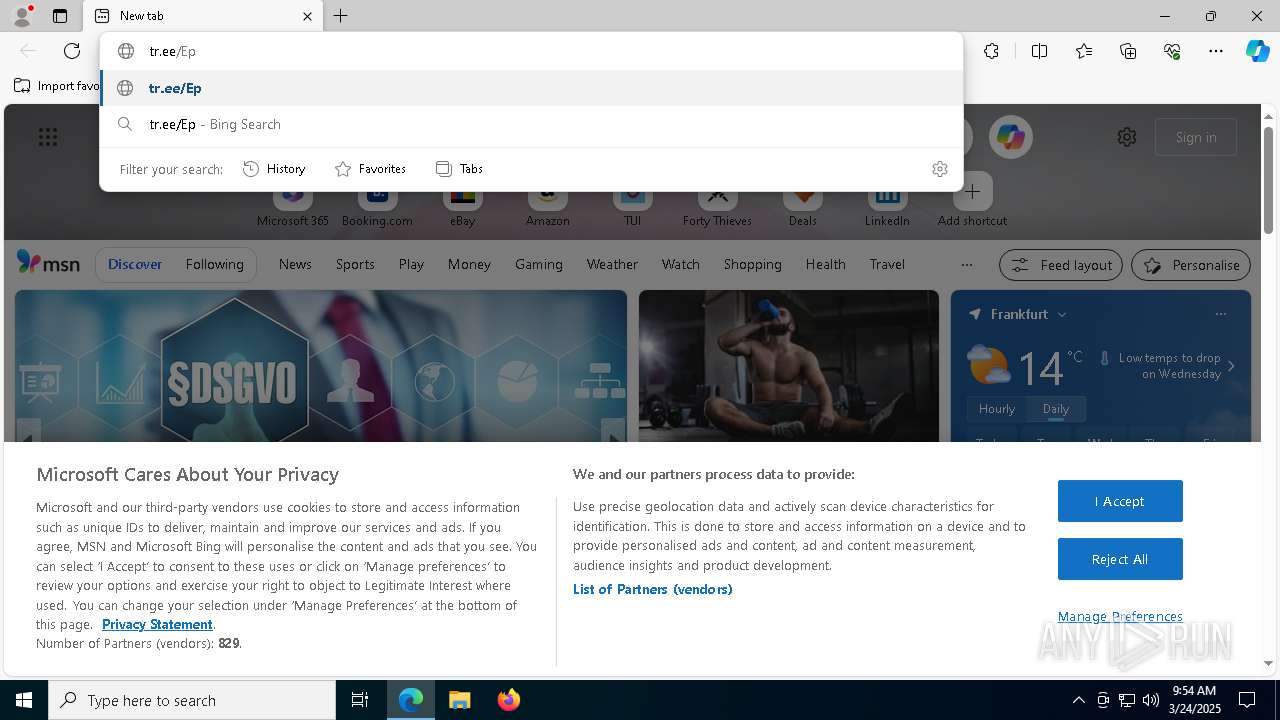The height and width of the screenshot is (720, 1280).
Task: Open Health category
Action: [825, 264]
